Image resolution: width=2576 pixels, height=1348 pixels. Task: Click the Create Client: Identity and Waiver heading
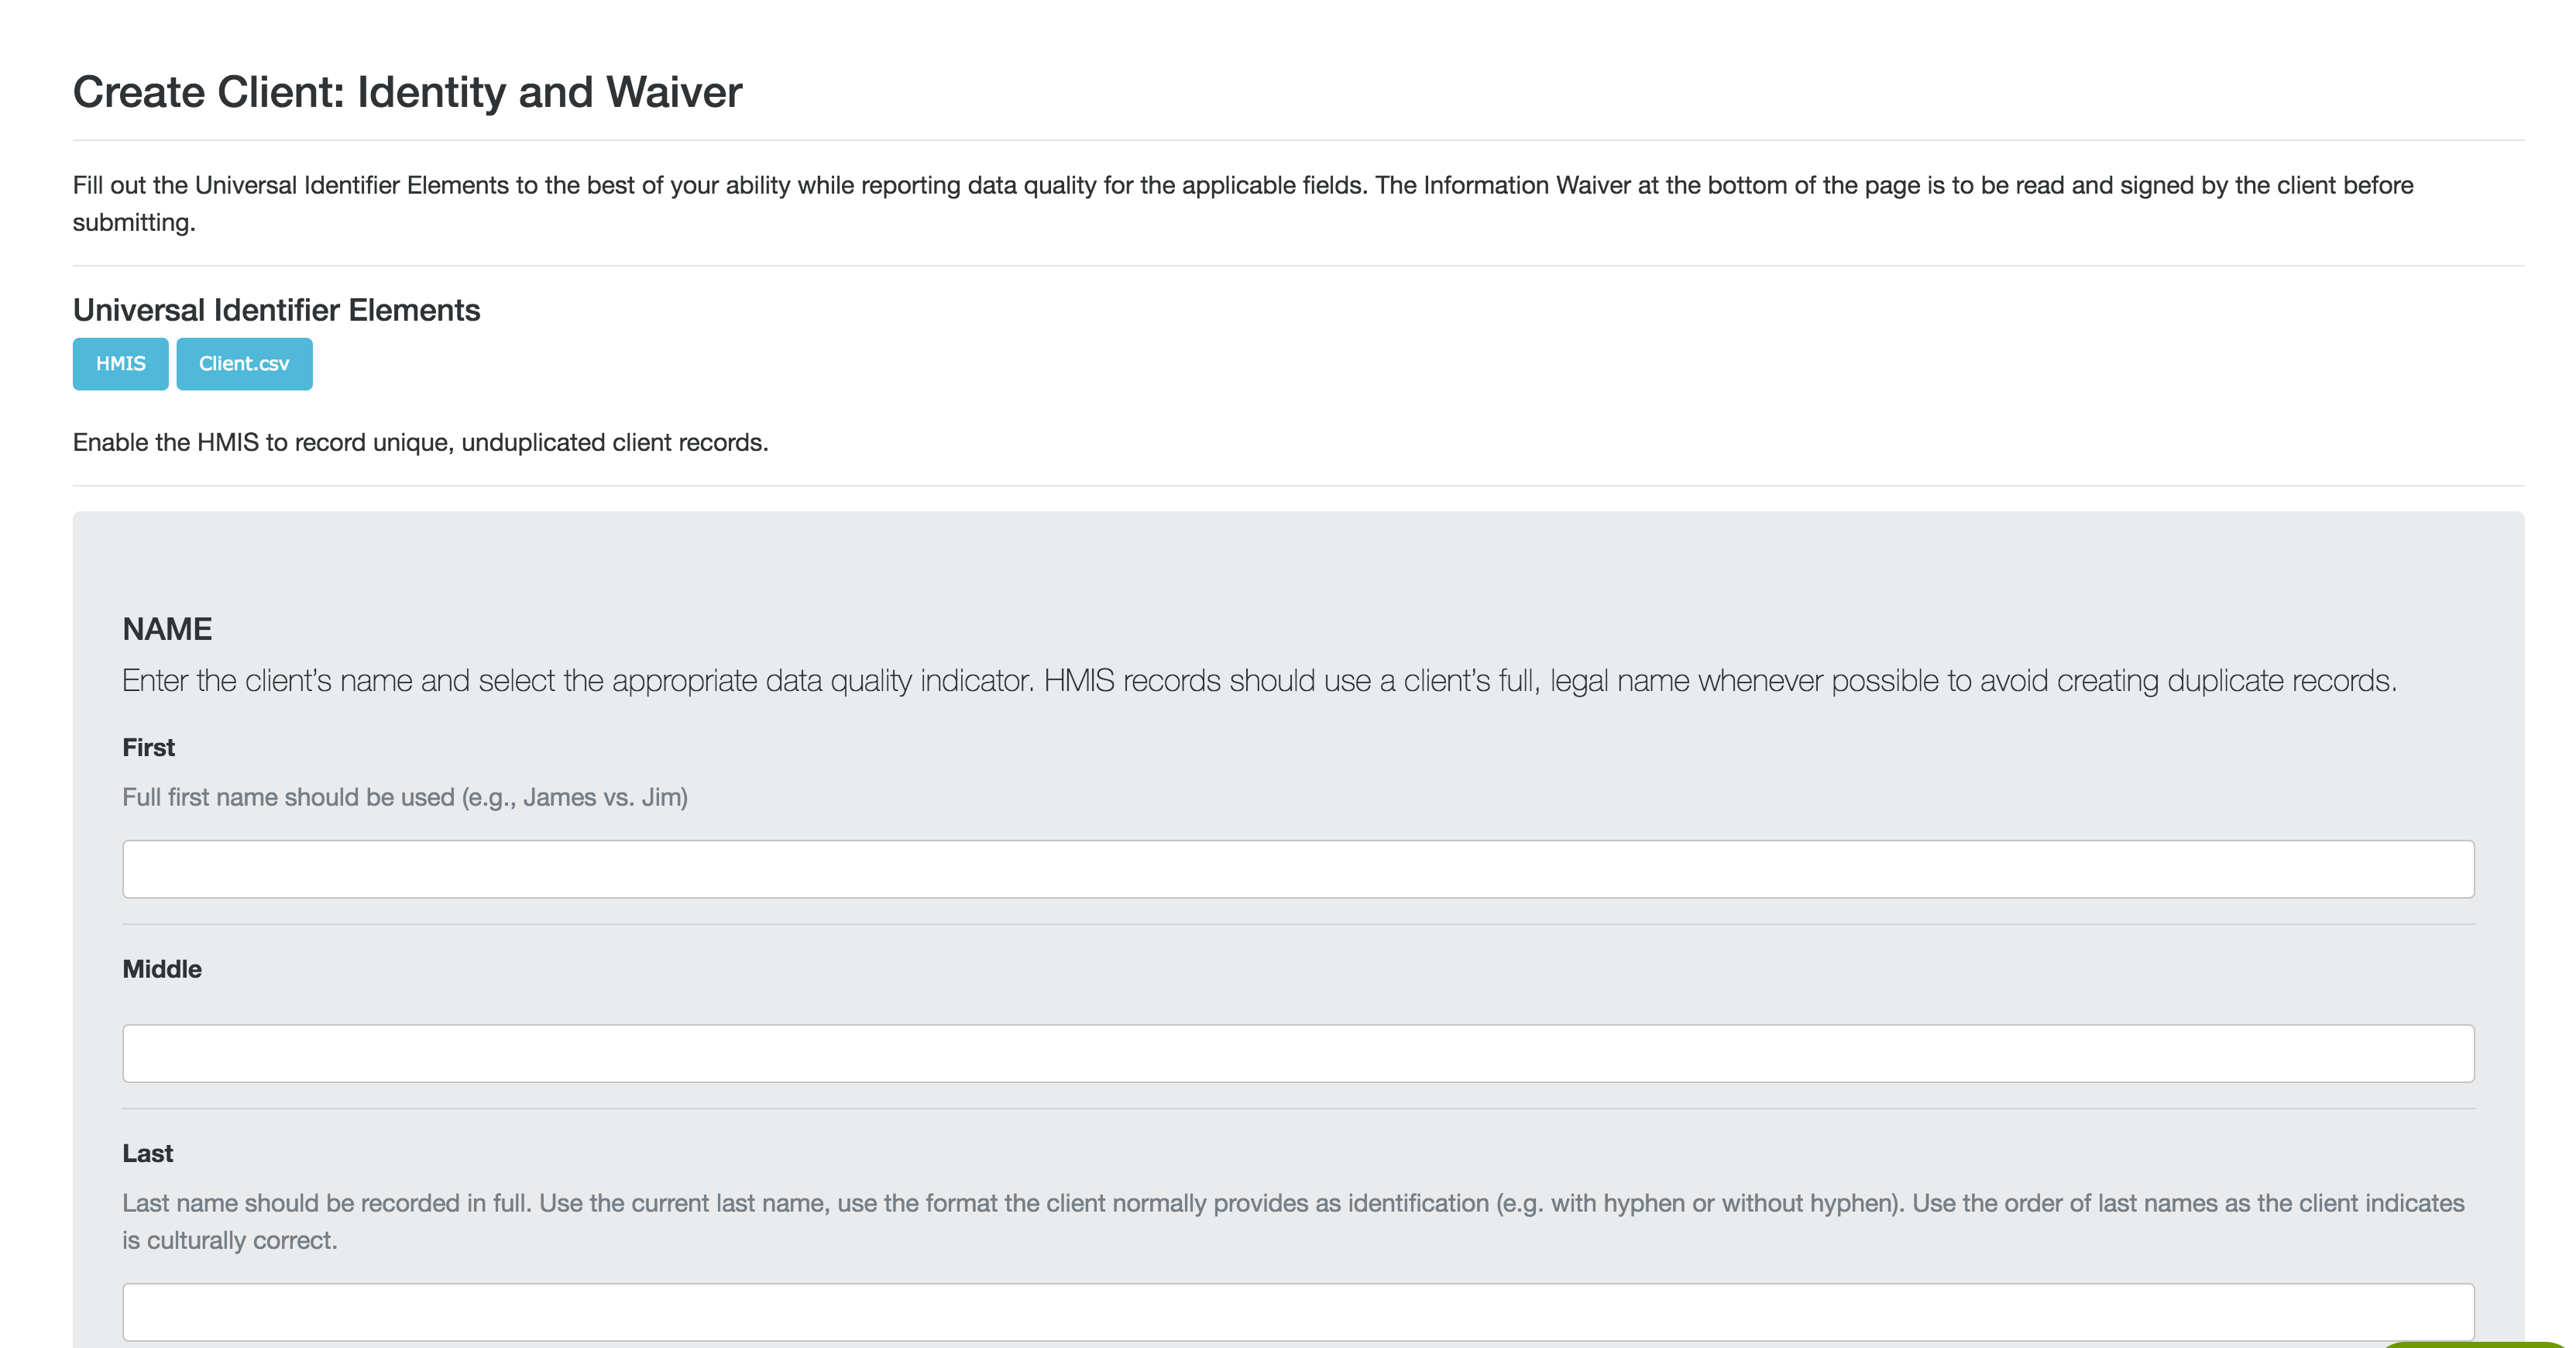[x=407, y=92]
